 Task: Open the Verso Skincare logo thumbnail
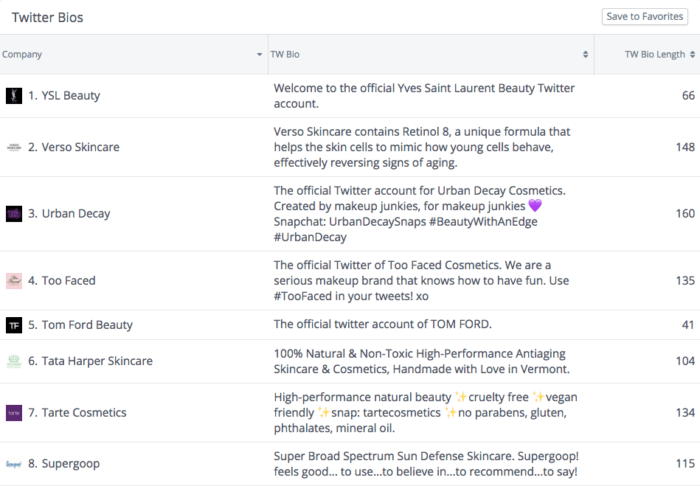click(14, 147)
